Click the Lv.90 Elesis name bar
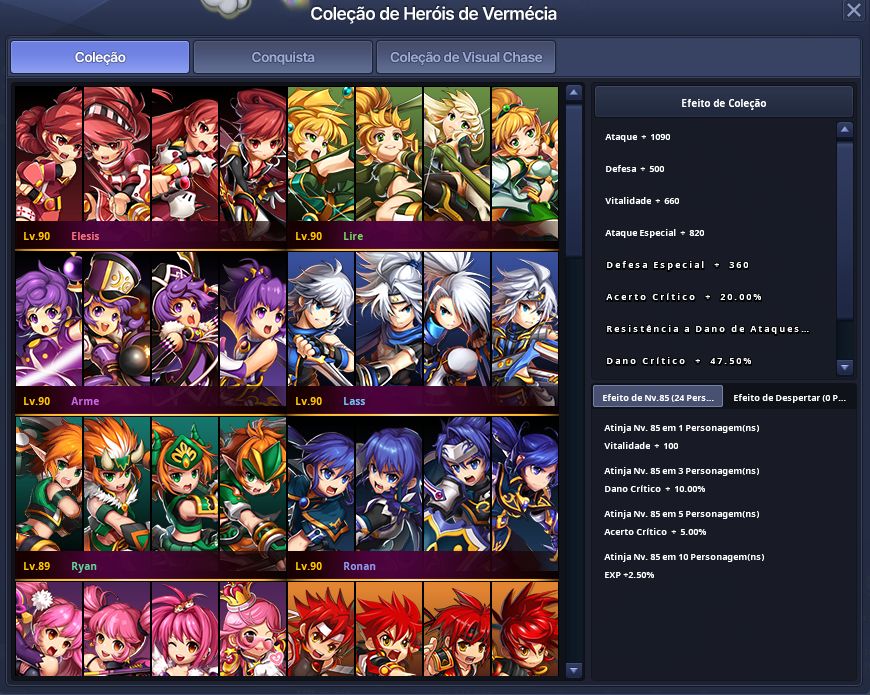This screenshot has width=870, height=695. (150, 236)
